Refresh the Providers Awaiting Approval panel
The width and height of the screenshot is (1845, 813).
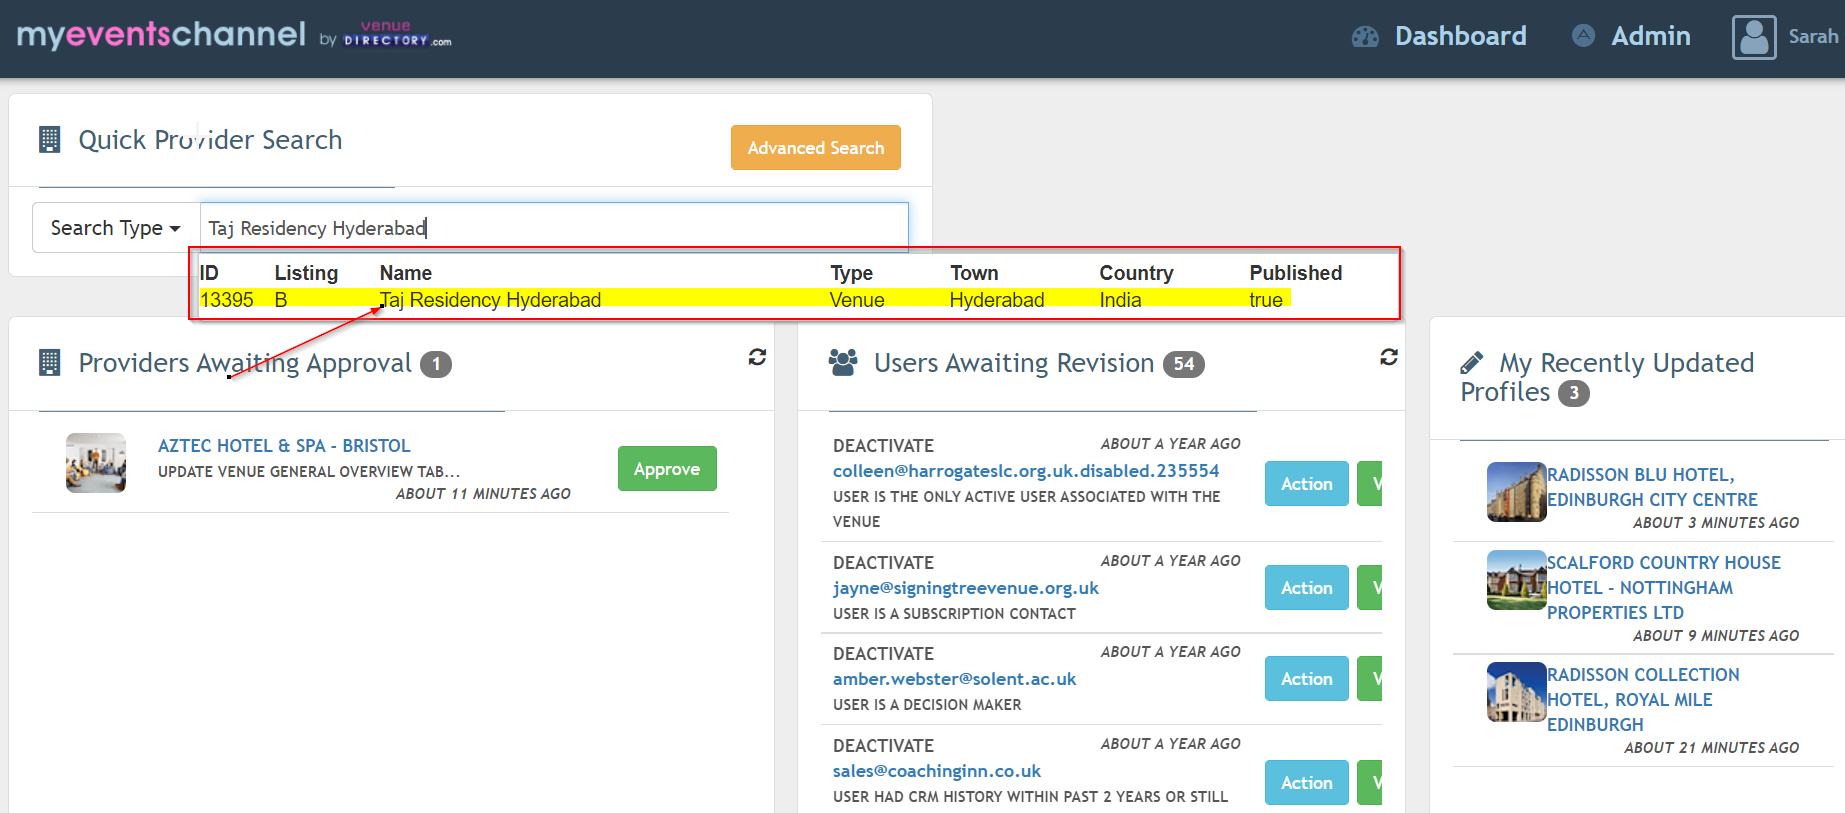coord(757,357)
